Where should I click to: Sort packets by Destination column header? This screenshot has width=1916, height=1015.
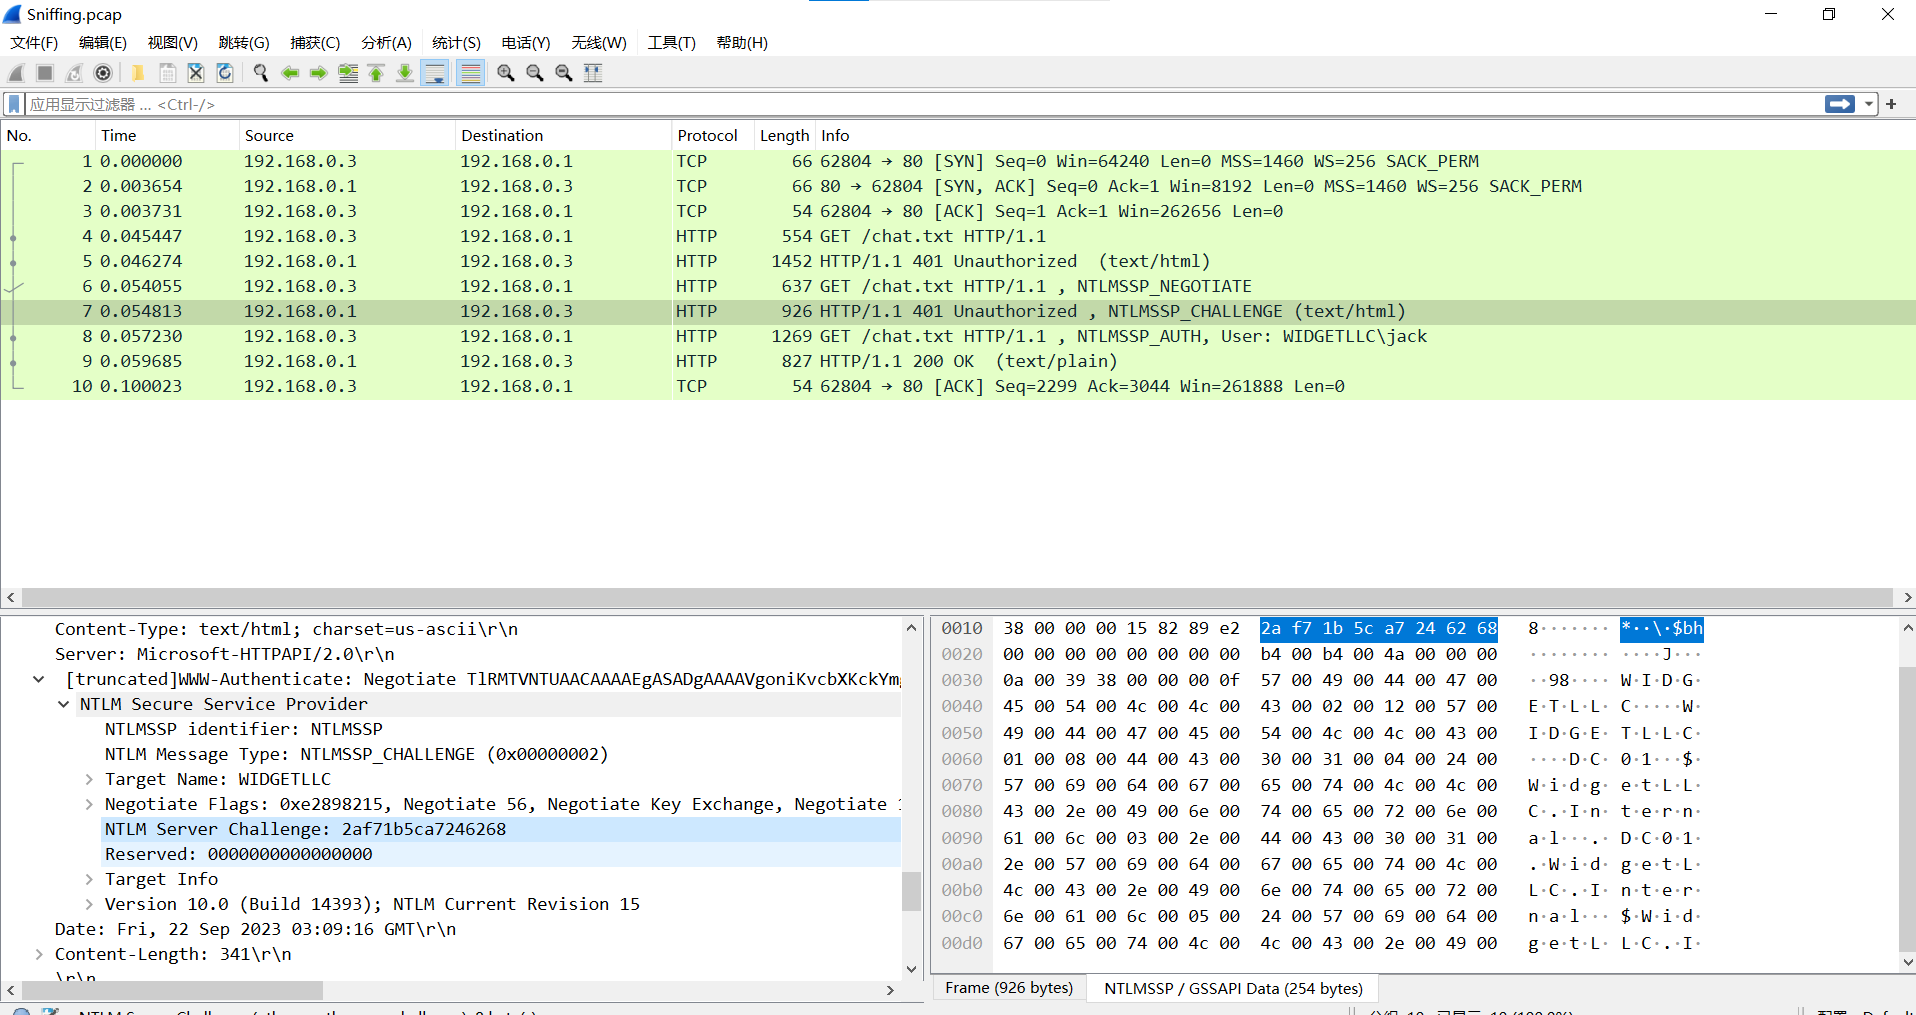coord(564,135)
